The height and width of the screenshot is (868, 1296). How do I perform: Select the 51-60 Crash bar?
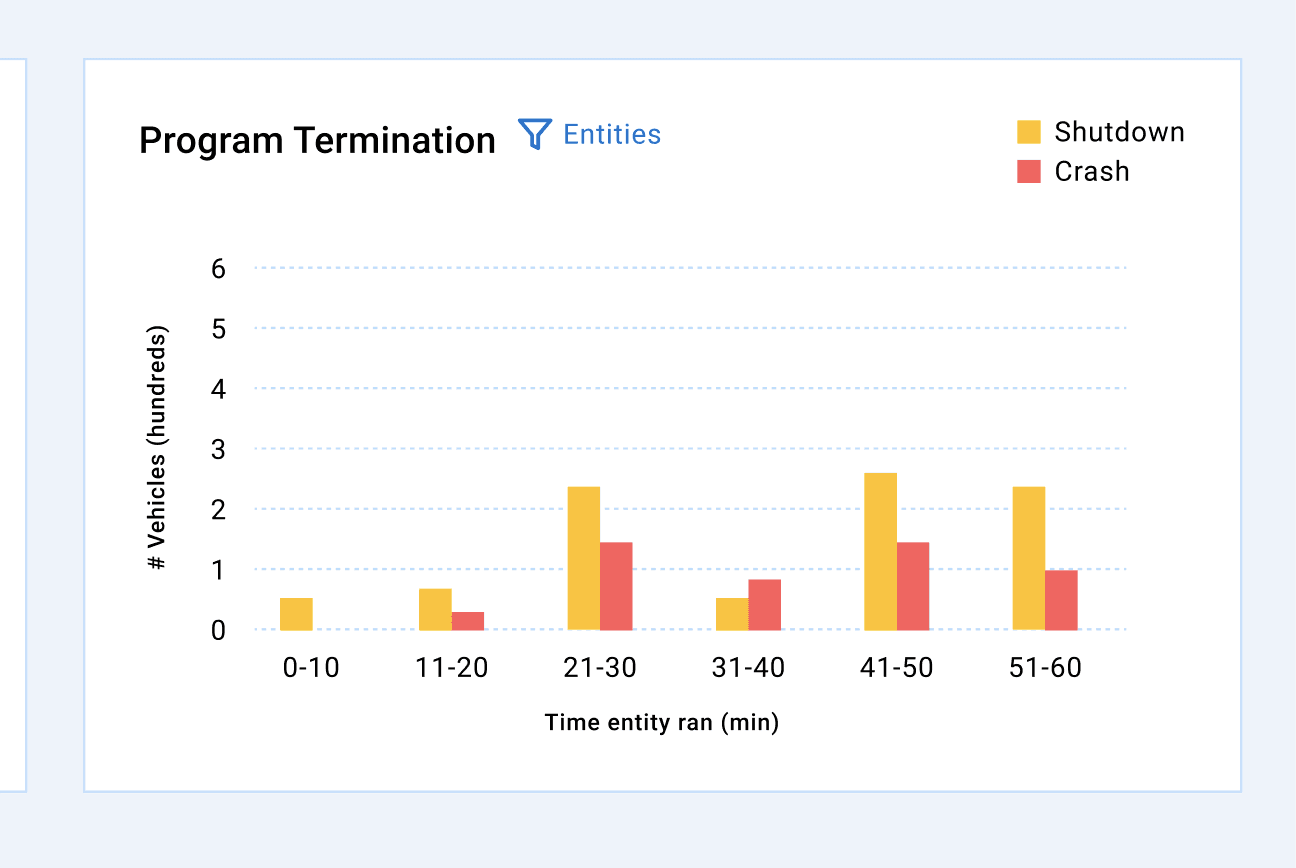coord(1061,600)
